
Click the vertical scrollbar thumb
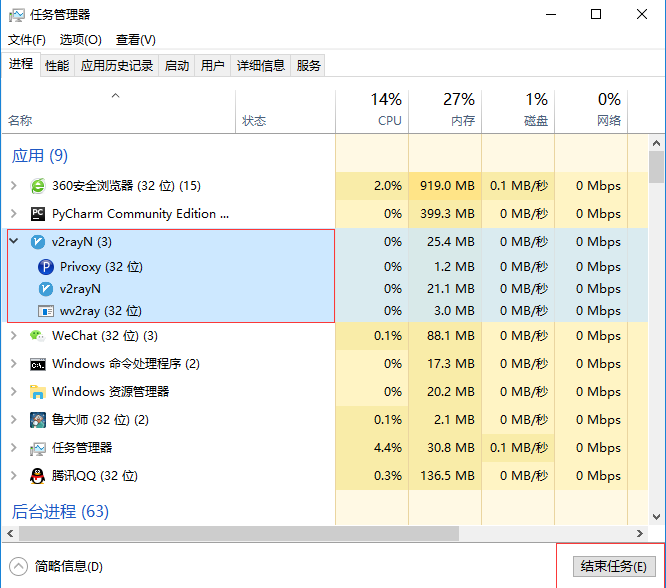tap(657, 167)
